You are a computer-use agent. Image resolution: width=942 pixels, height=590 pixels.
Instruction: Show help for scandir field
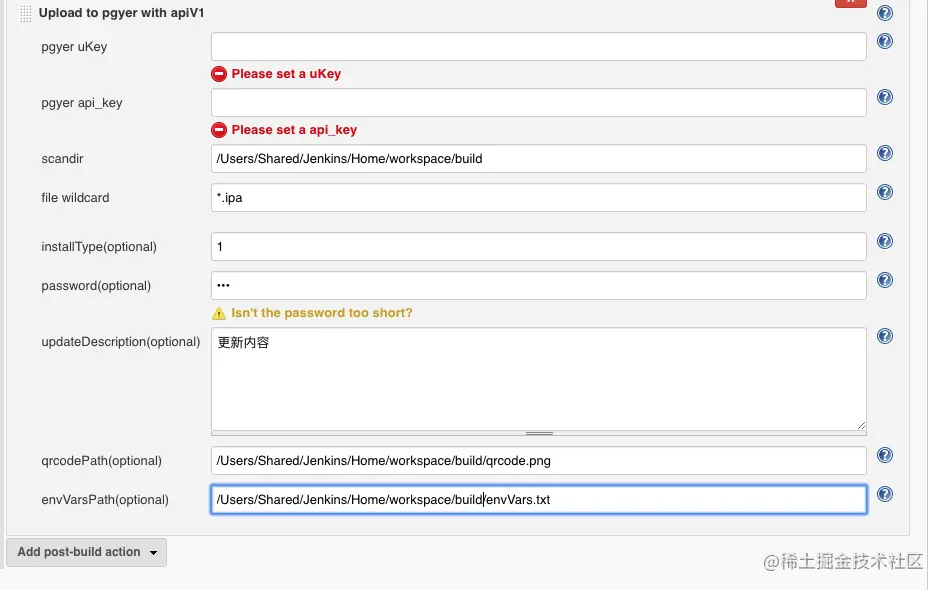point(884,154)
